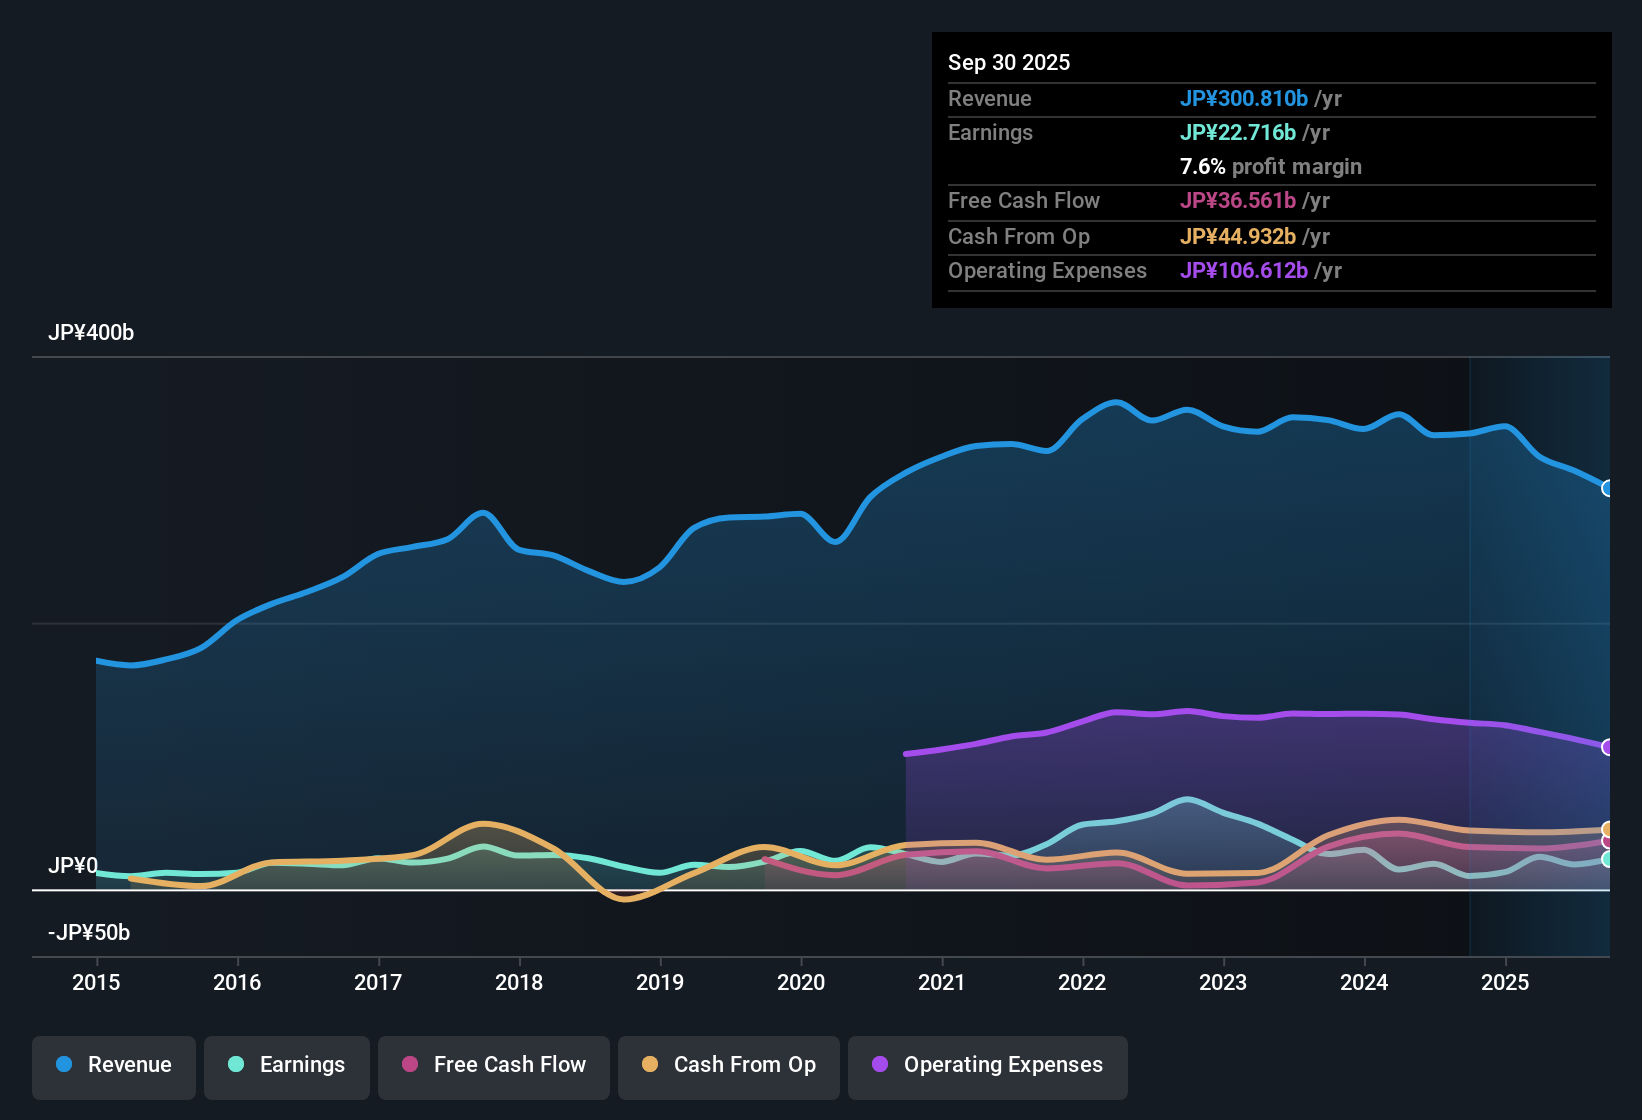Click the JP¥22.716b Earnings value
This screenshot has width=1642, height=1120.
[1238, 132]
